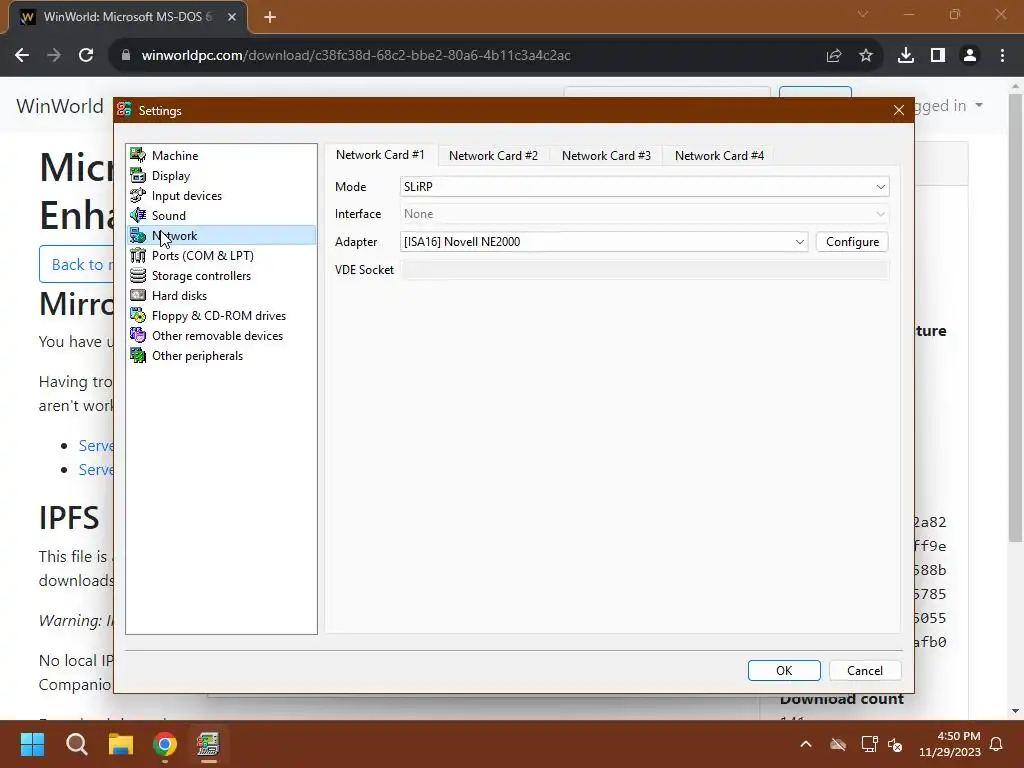Click the Configure adapter button
The image size is (1024, 768).
point(852,242)
